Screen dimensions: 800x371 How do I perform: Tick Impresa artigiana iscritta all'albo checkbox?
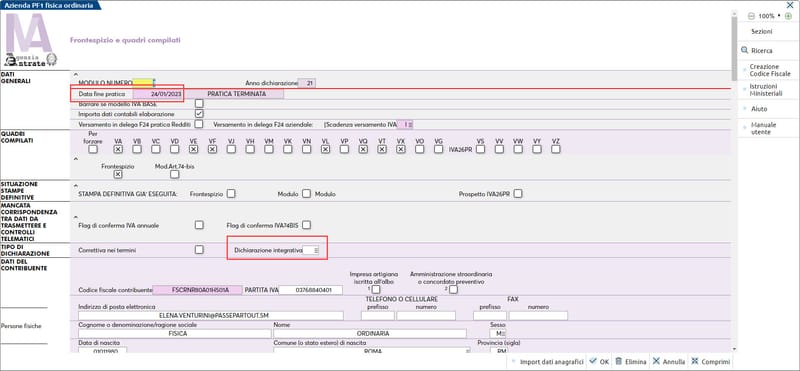(x=376, y=290)
